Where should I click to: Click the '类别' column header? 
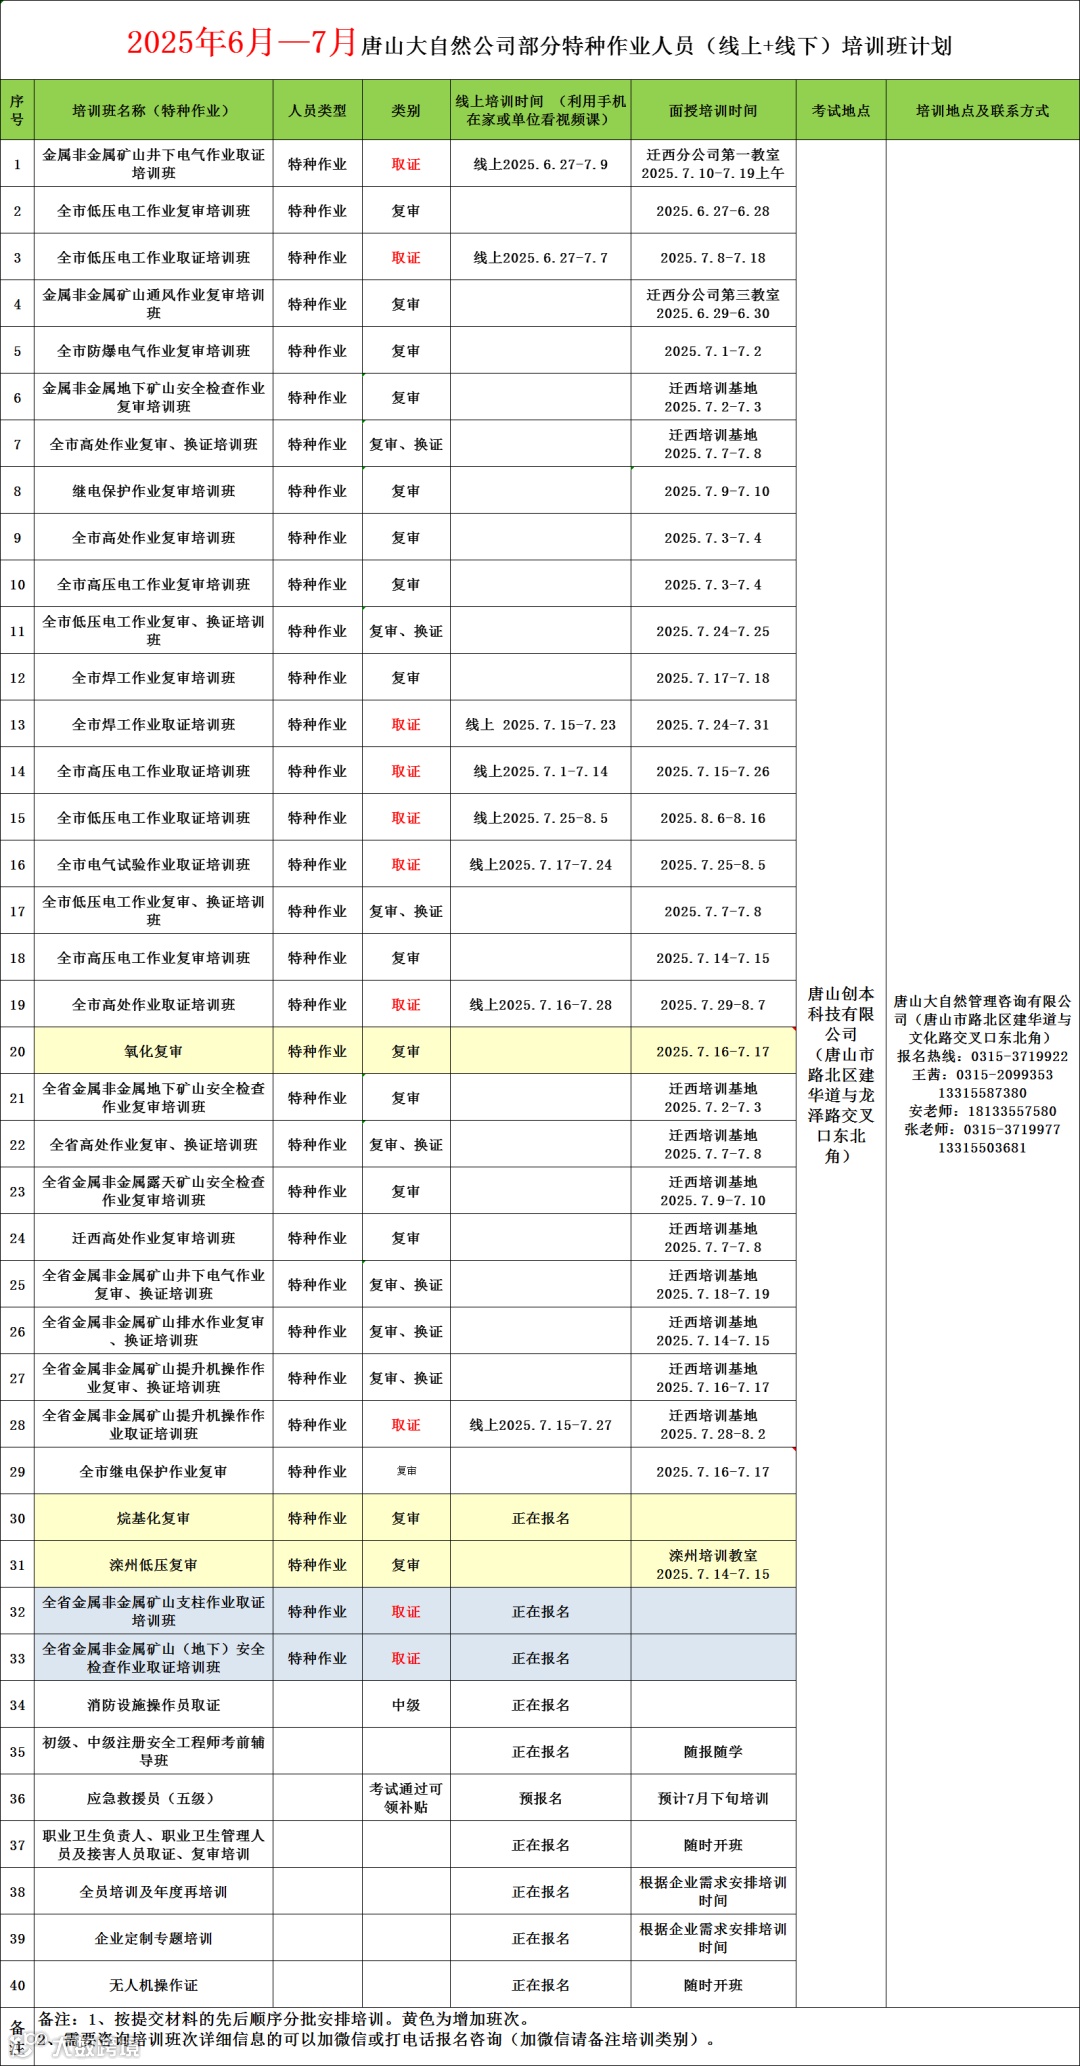pyautogui.click(x=406, y=110)
